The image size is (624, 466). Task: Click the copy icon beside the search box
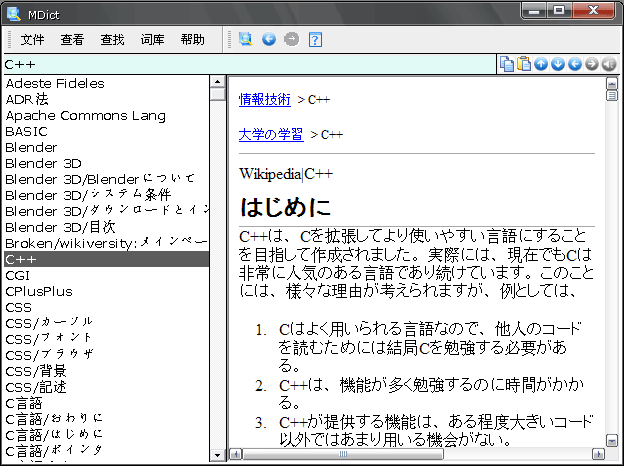click(507, 65)
